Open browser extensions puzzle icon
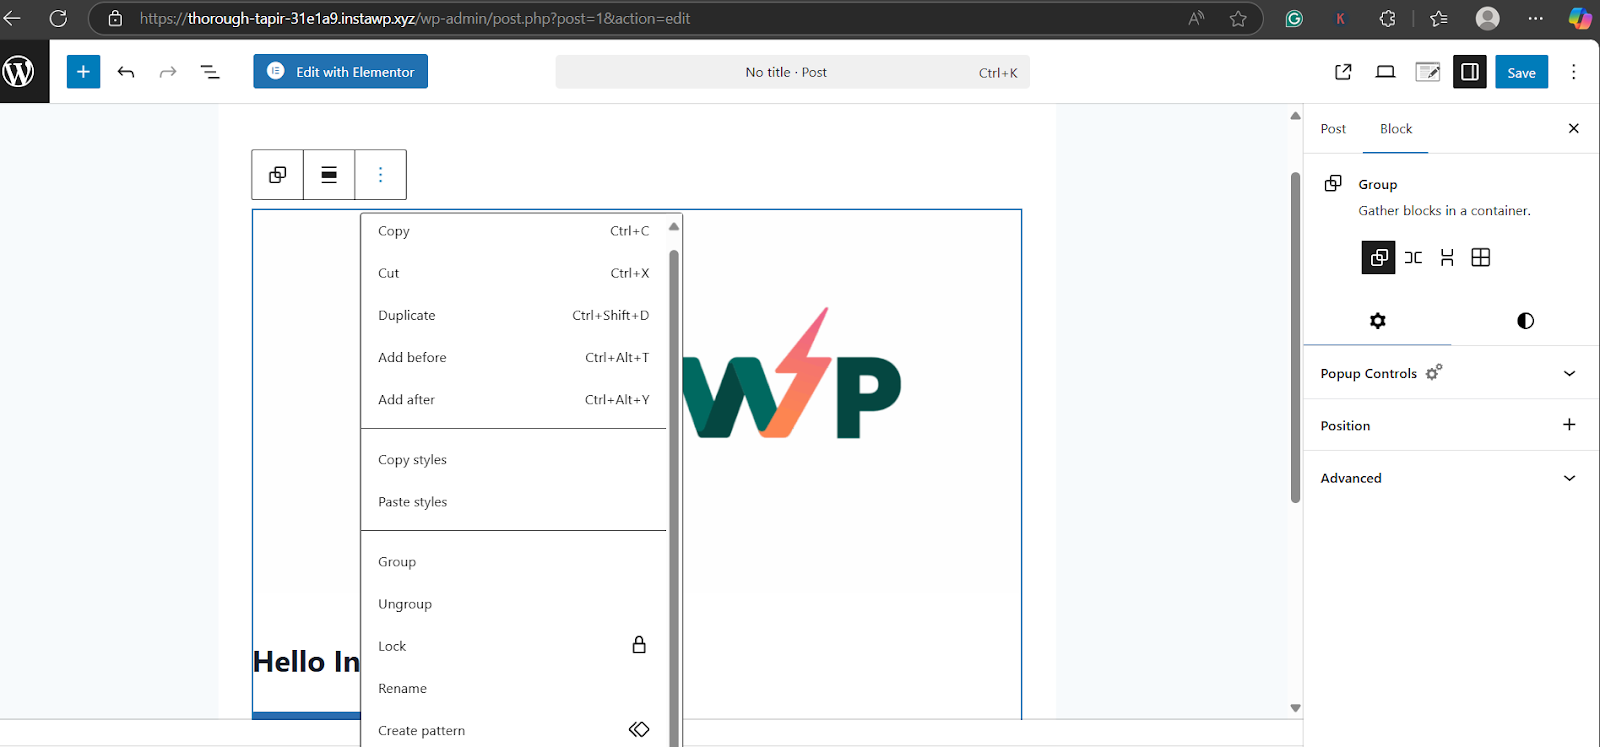This screenshot has height=747, width=1600. [1387, 18]
